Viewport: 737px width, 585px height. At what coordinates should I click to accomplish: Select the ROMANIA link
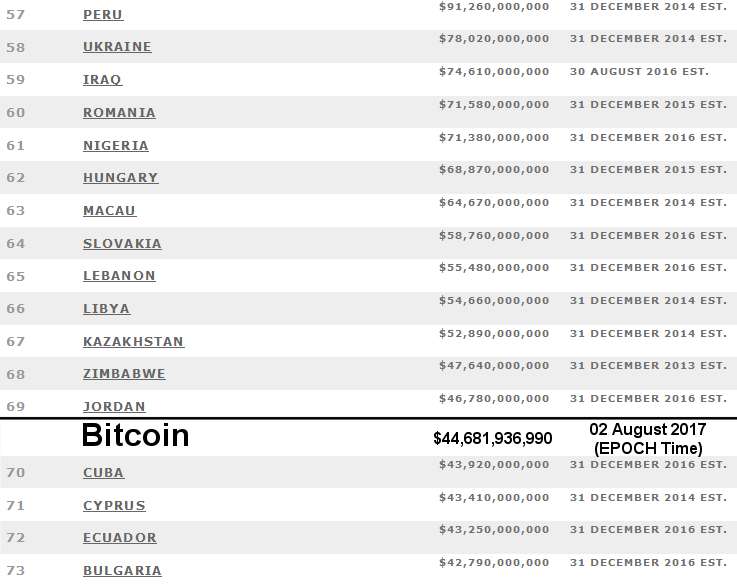pos(119,113)
